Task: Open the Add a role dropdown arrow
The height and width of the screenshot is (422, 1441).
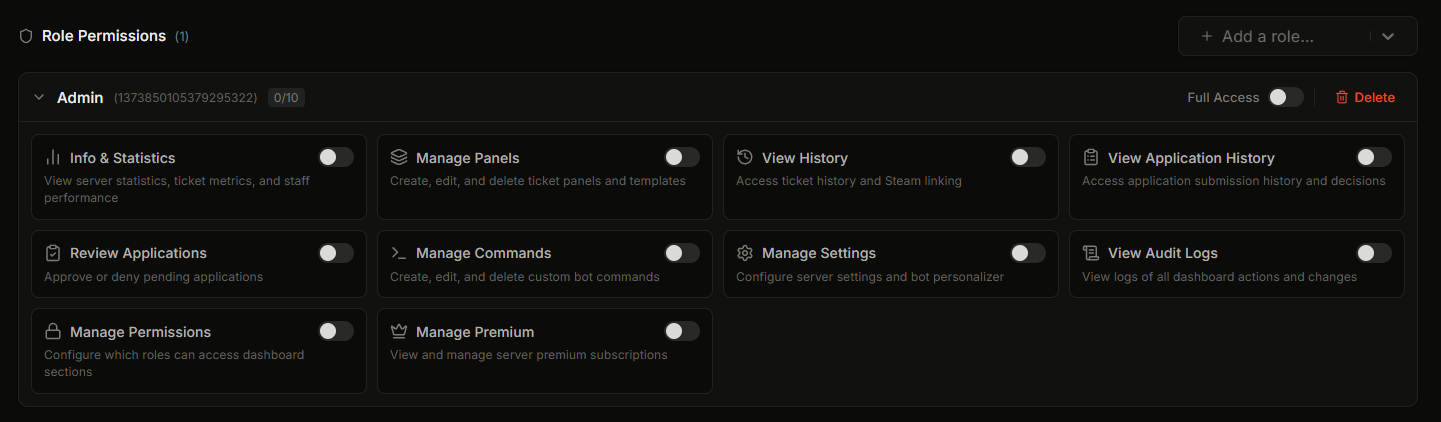Action: [x=1388, y=36]
